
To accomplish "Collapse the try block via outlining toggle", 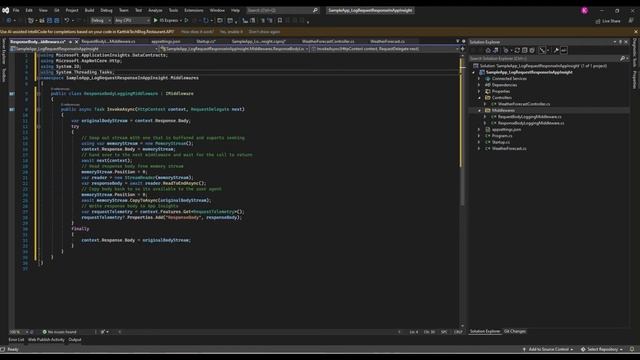I will pos(39,127).
